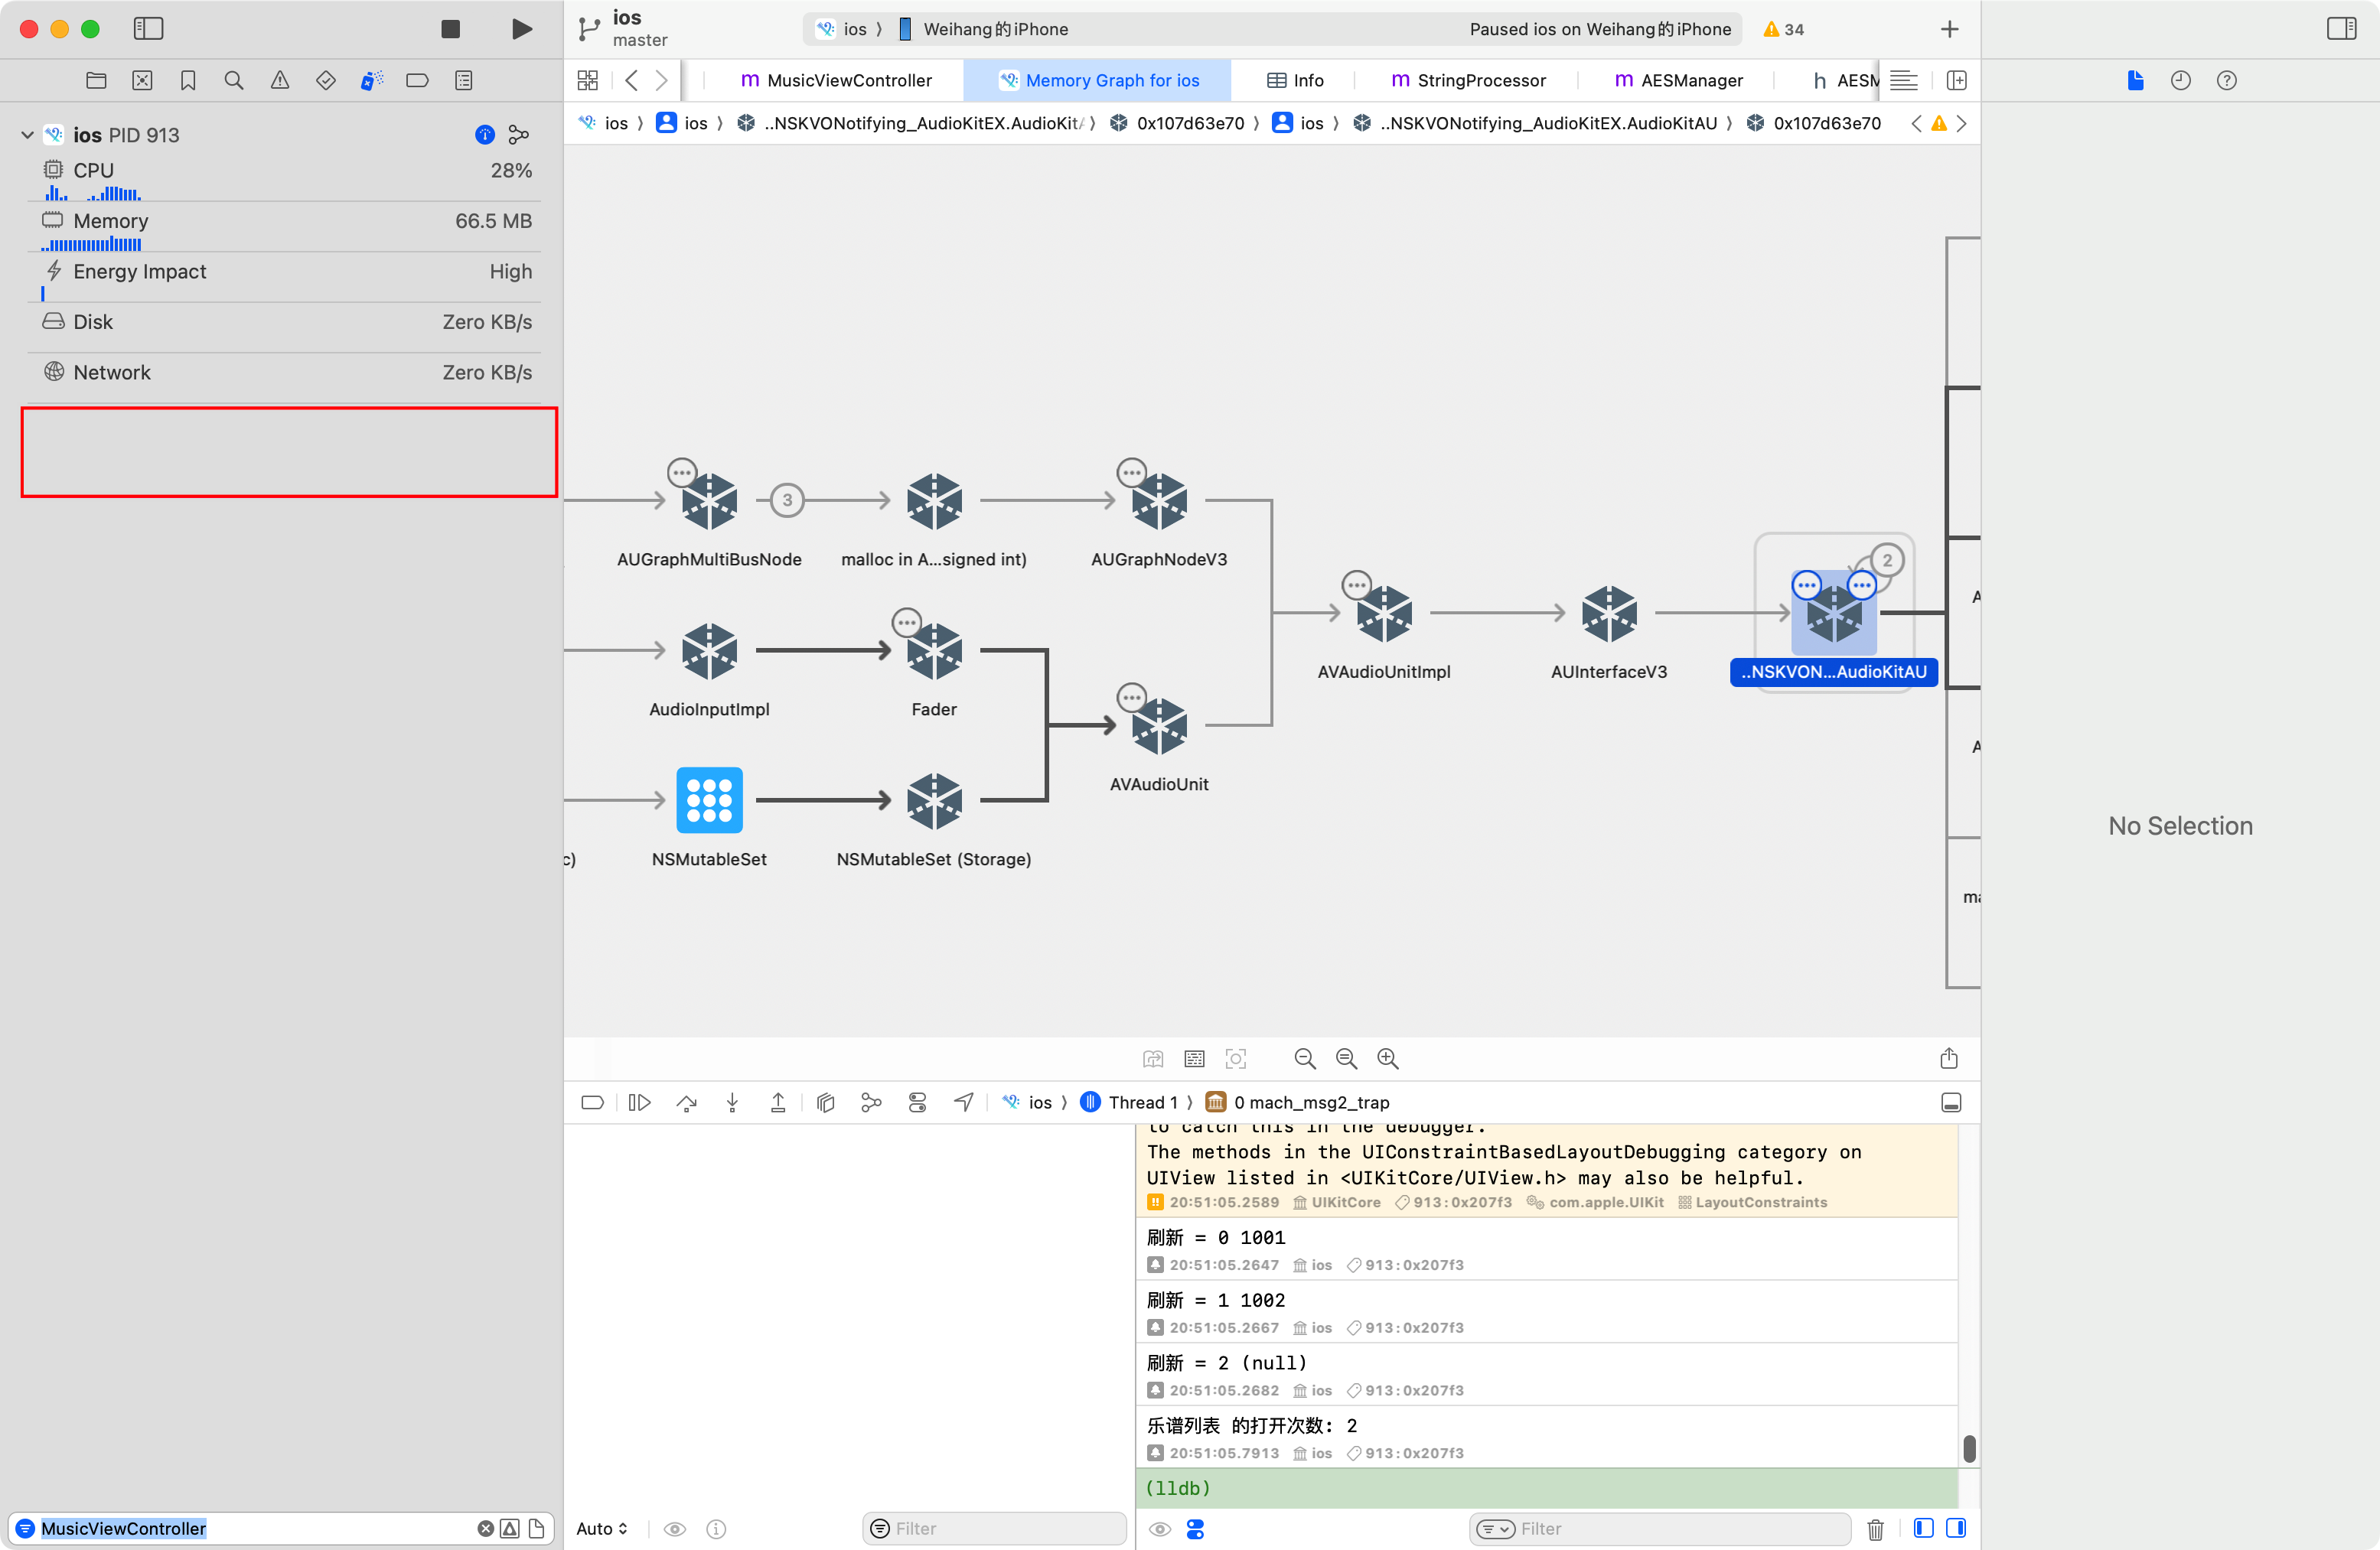Toggle the left navigator sidebar

pos(148,29)
